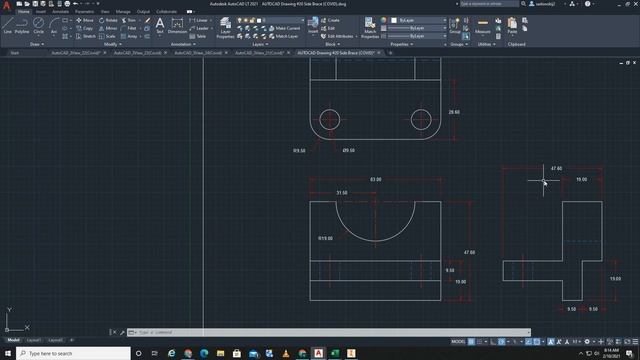Insert a Table from Annotation panel
The width and height of the screenshot is (640, 360).
[x=198, y=36]
